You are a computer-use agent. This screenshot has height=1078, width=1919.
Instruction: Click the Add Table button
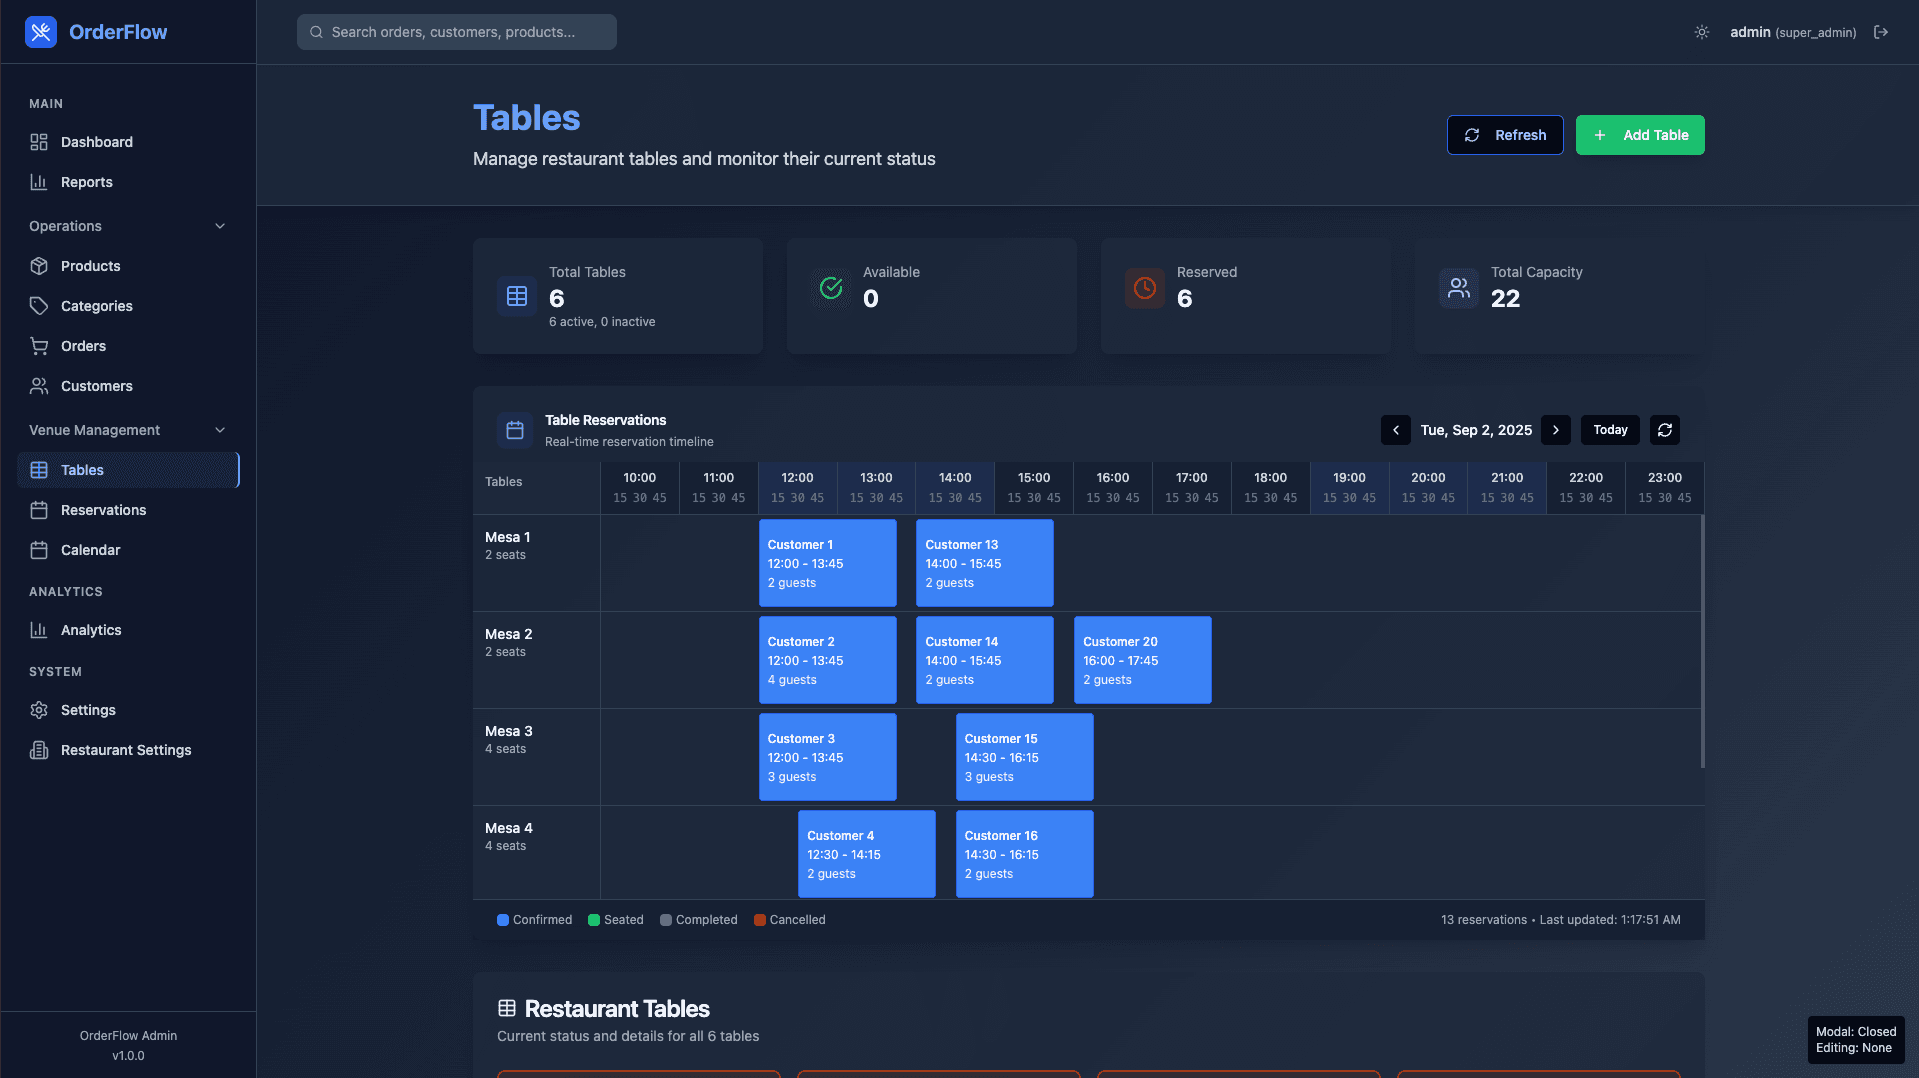pyautogui.click(x=1639, y=135)
